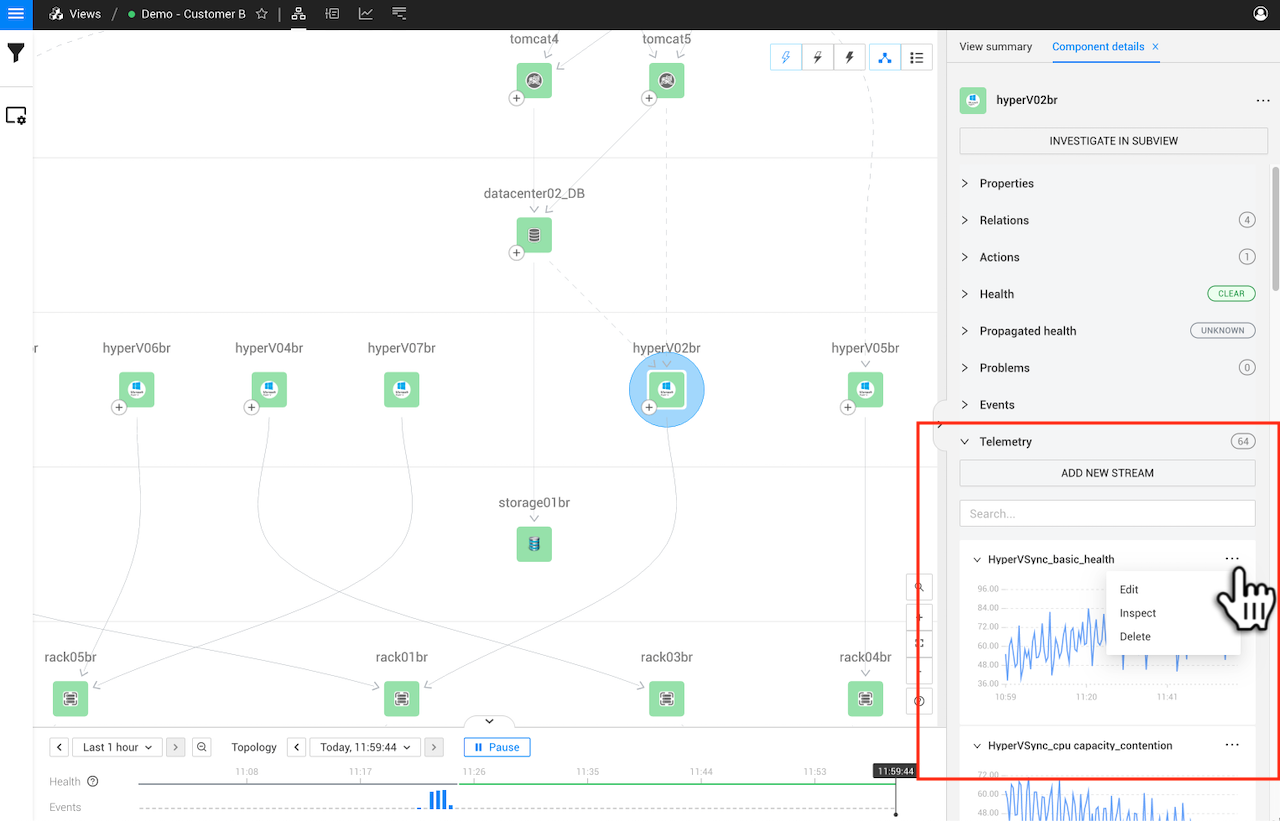Open the filter funnel in left sidebar
The width and height of the screenshot is (1280, 821).
click(16, 53)
